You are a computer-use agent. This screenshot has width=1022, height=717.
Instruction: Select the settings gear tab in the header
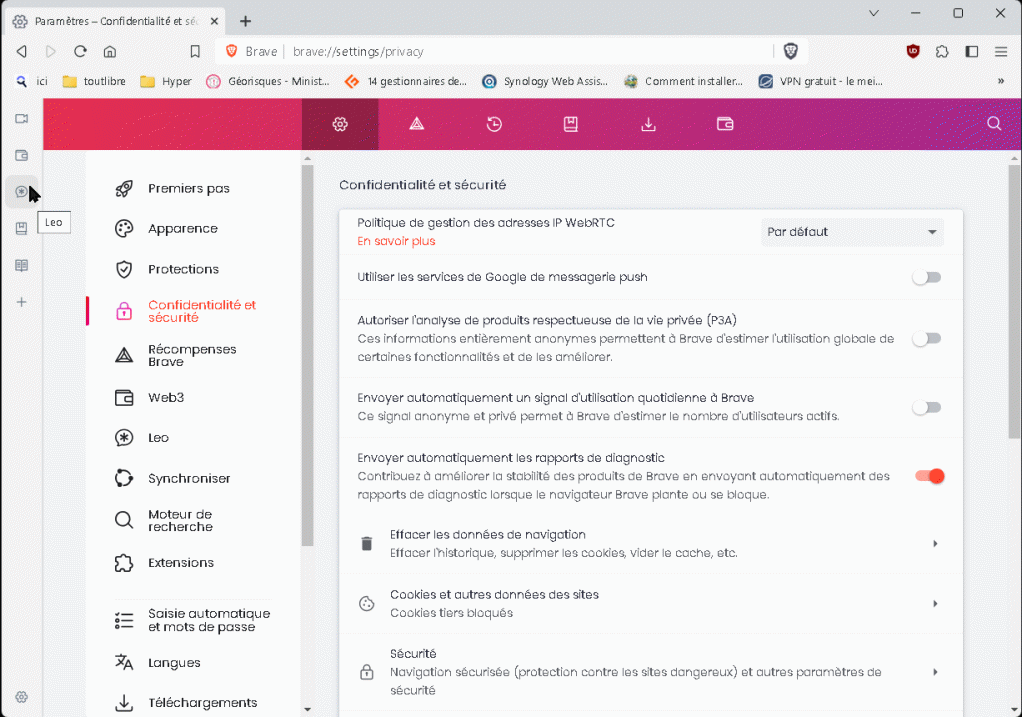click(340, 124)
